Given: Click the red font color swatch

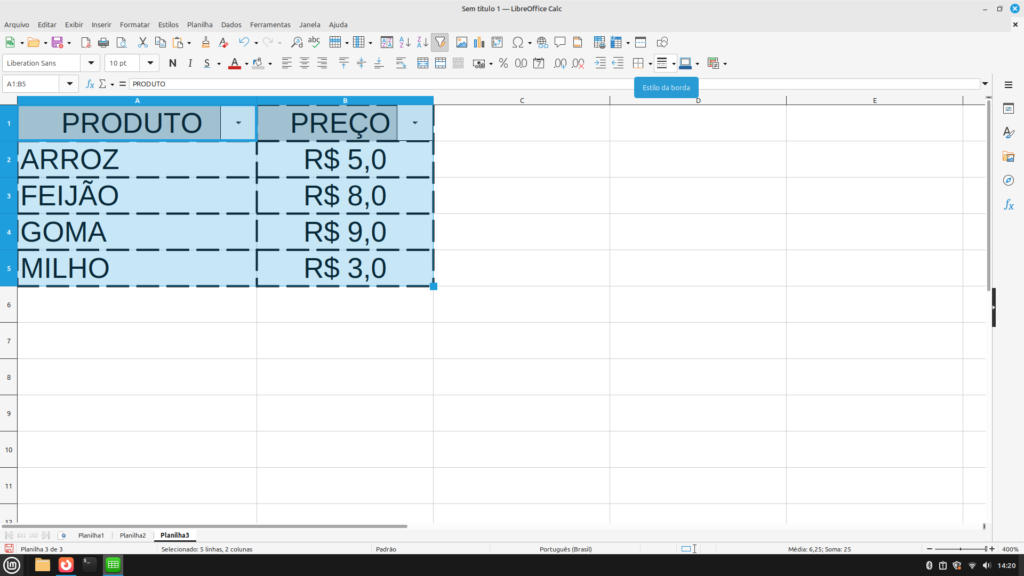Looking at the screenshot, I should (233, 63).
